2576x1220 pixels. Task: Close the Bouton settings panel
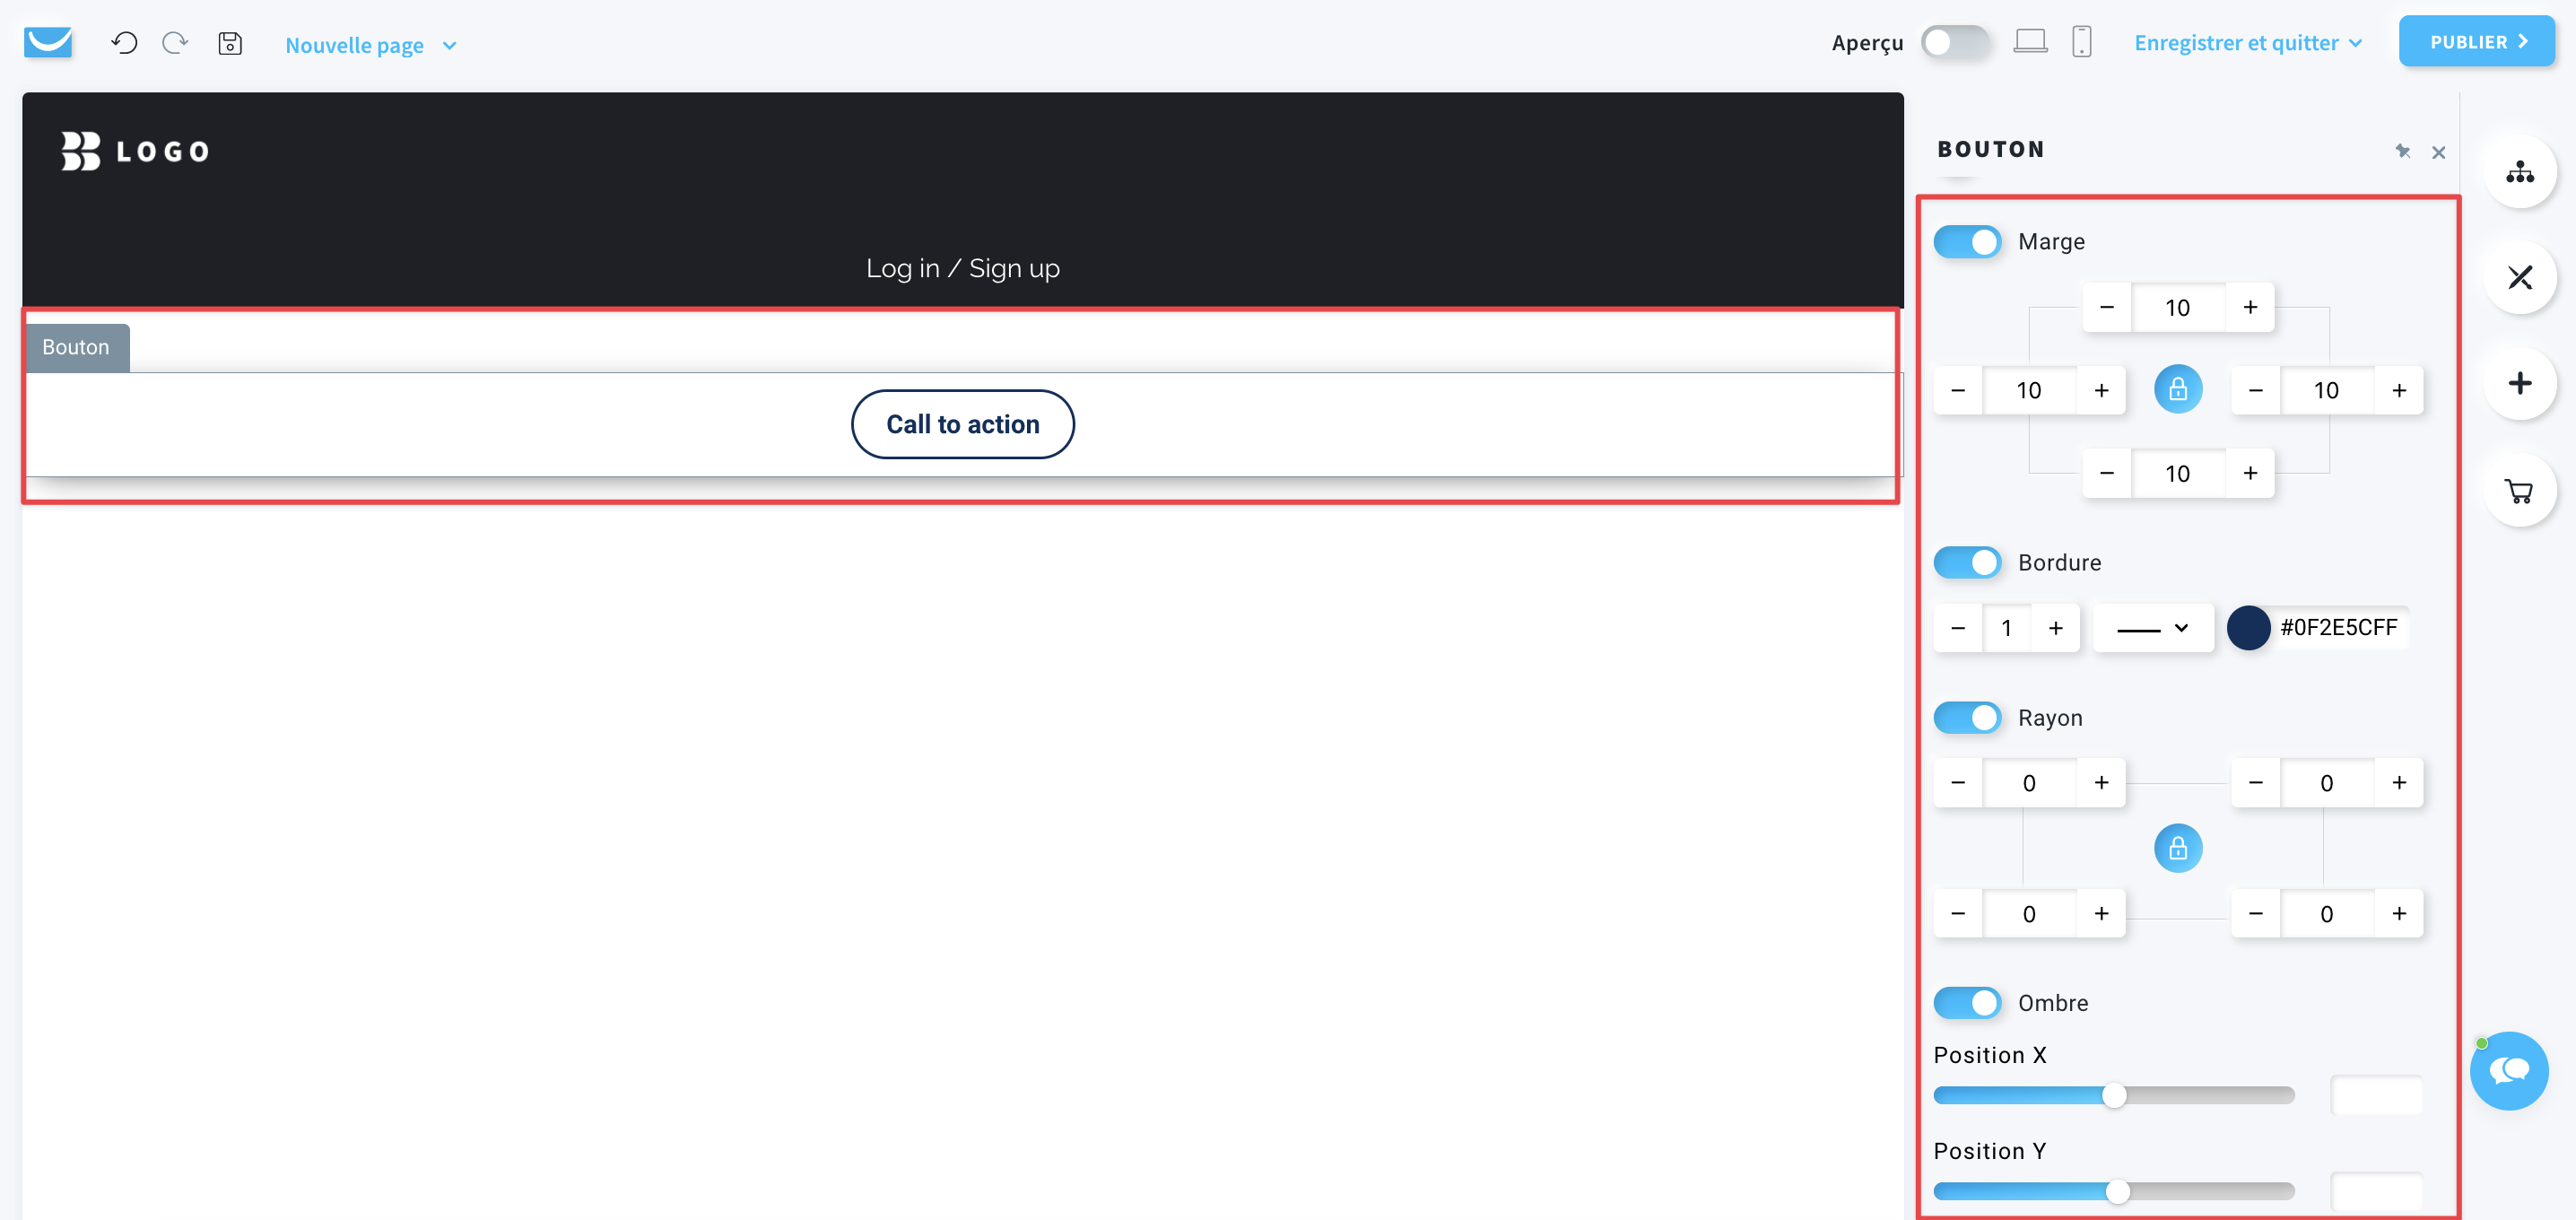[2438, 152]
